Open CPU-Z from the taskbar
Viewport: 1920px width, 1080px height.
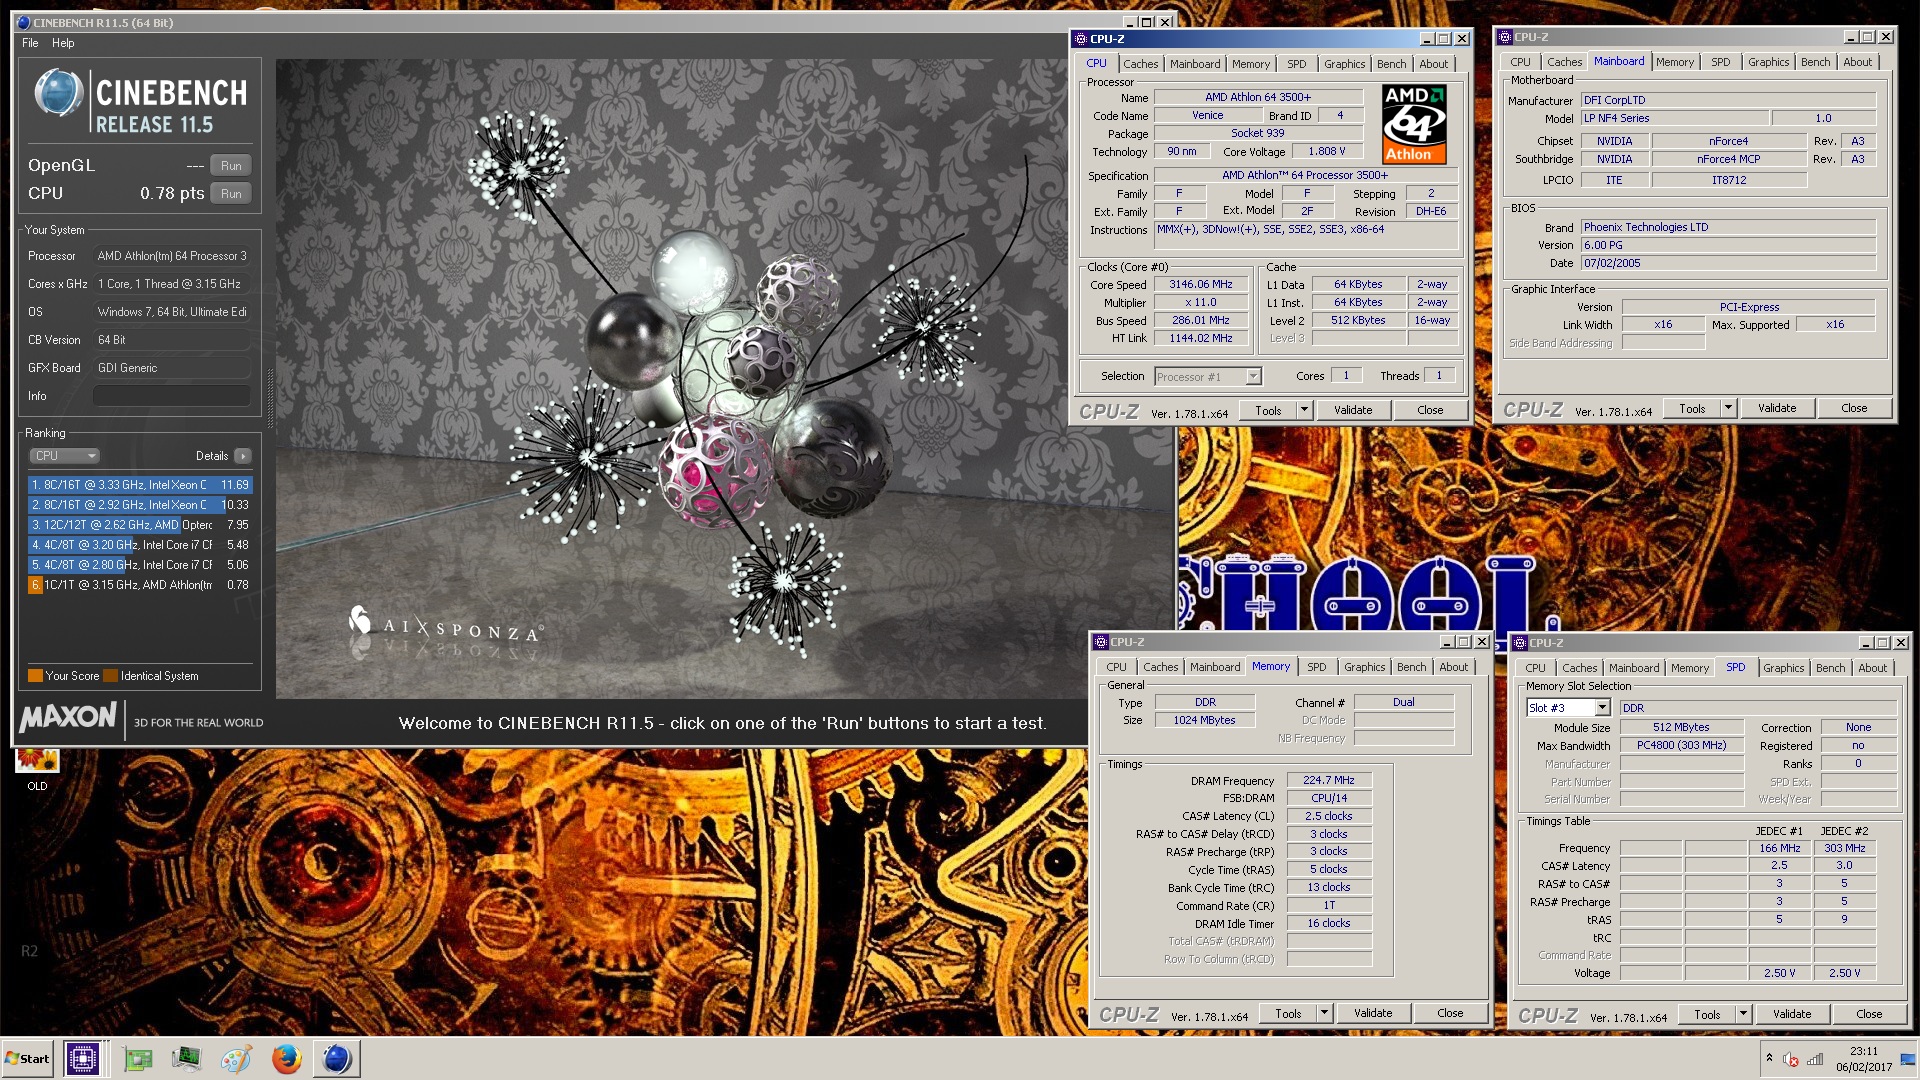tap(83, 1059)
